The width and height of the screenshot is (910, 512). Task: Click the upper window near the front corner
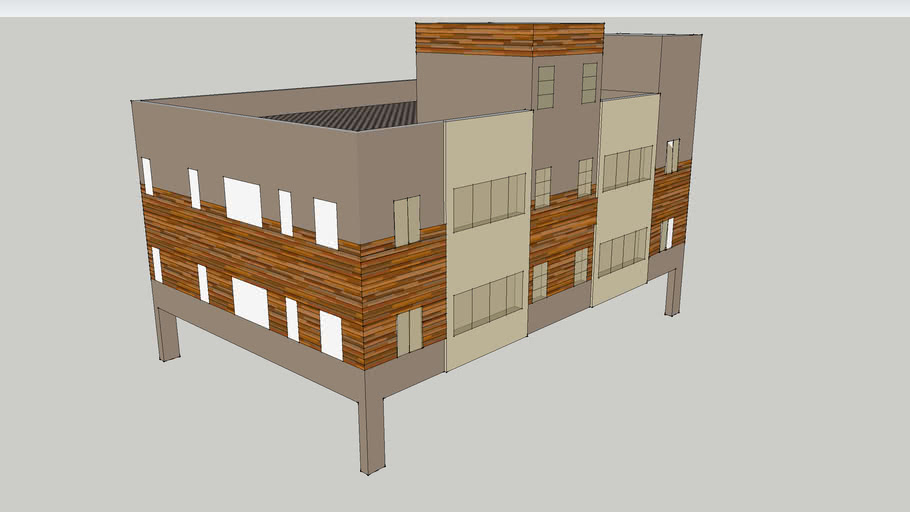tap(406, 221)
